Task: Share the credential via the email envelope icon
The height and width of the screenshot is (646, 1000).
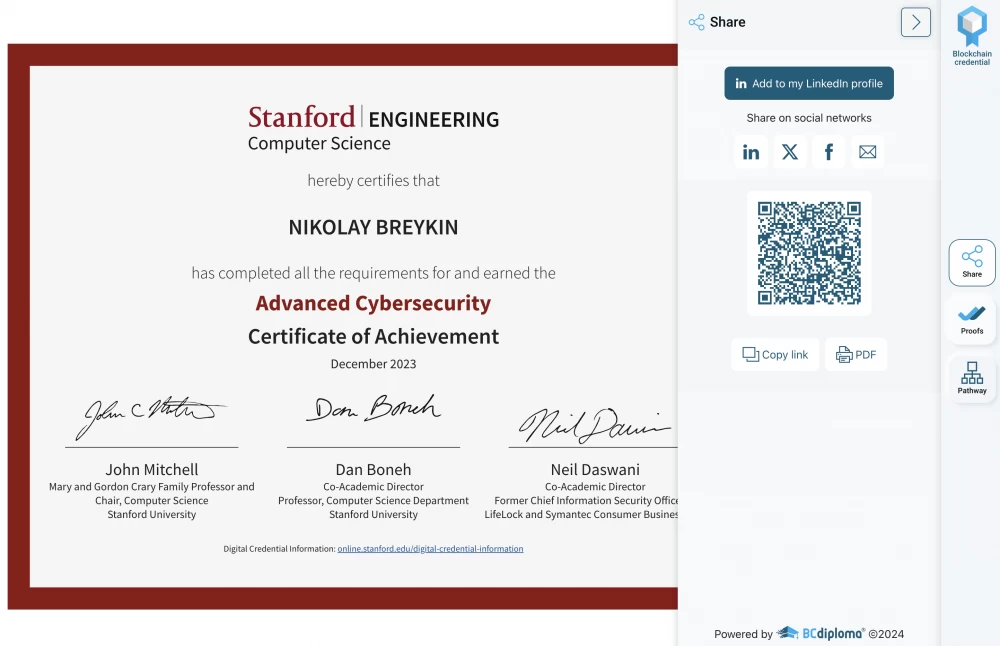Action: (x=867, y=151)
